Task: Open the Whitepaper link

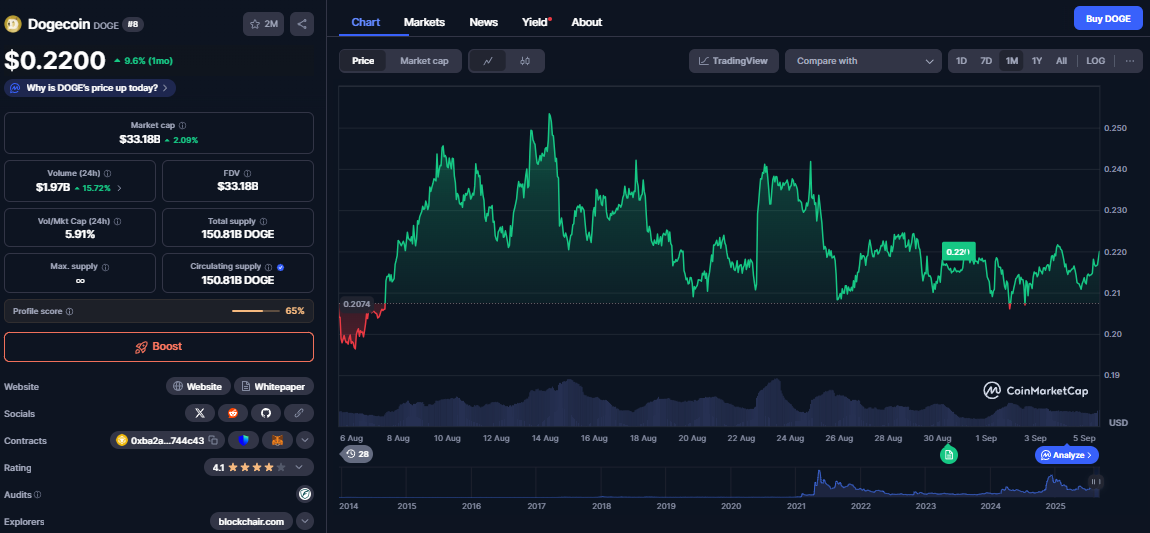Action: click(x=274, y=386)
